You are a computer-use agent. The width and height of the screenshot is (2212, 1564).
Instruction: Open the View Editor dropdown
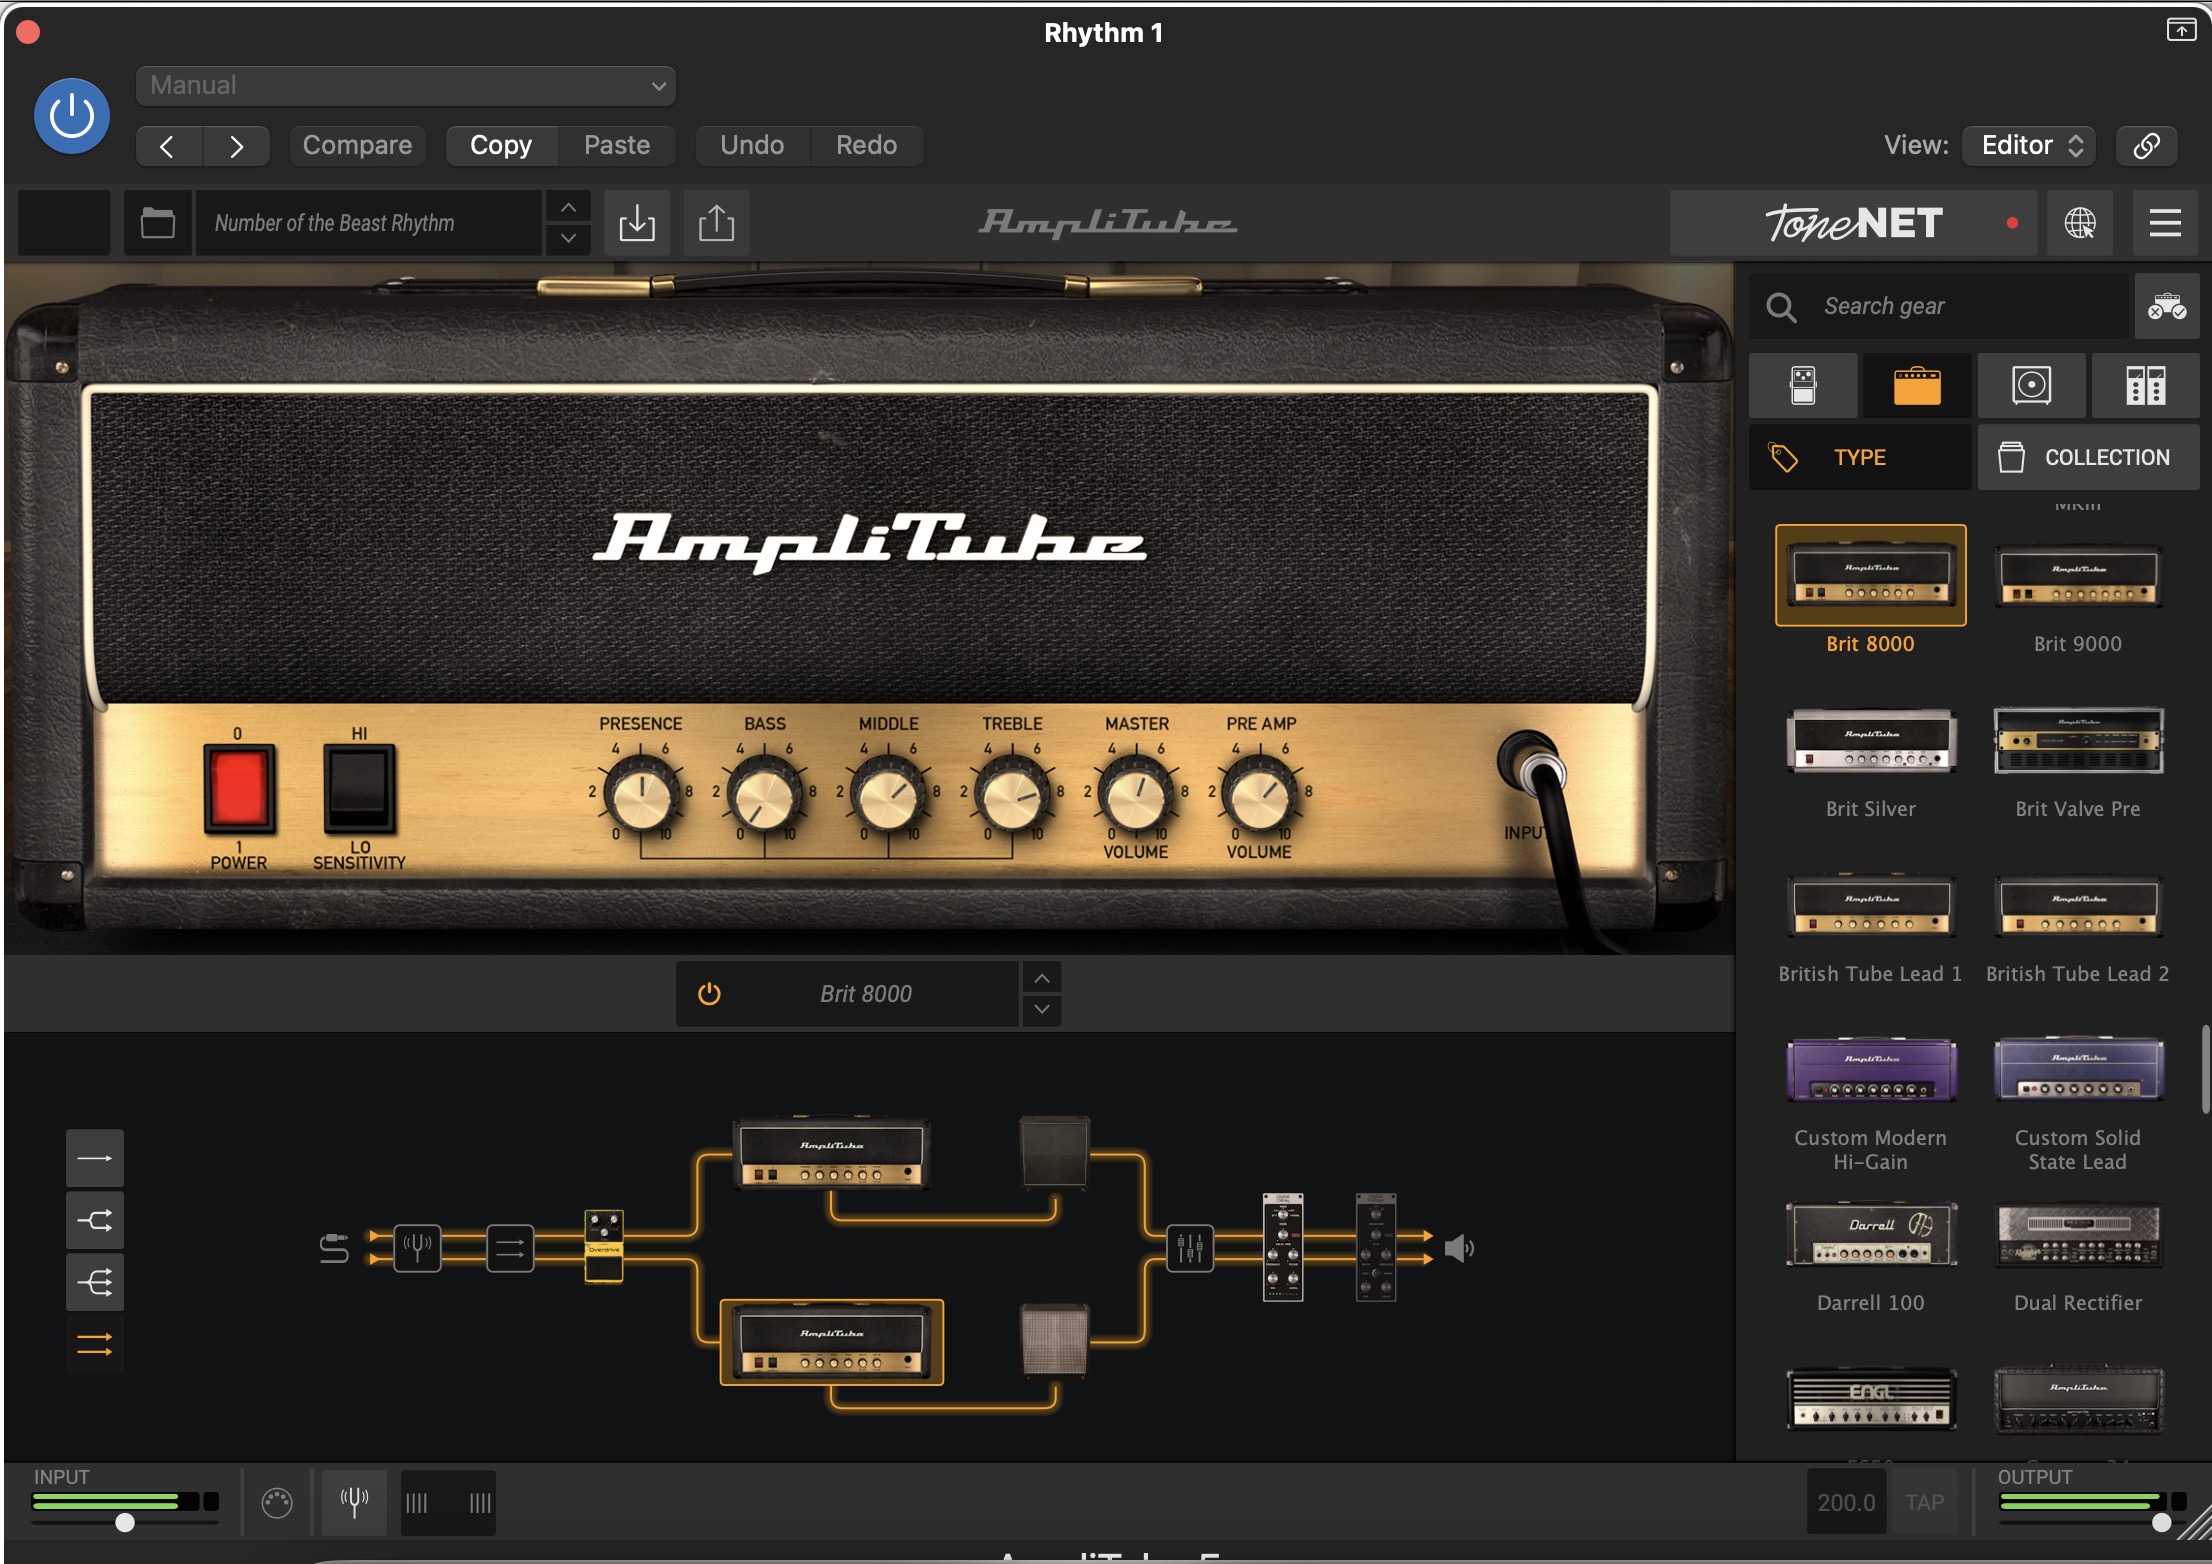click(x=2030, y=145)
